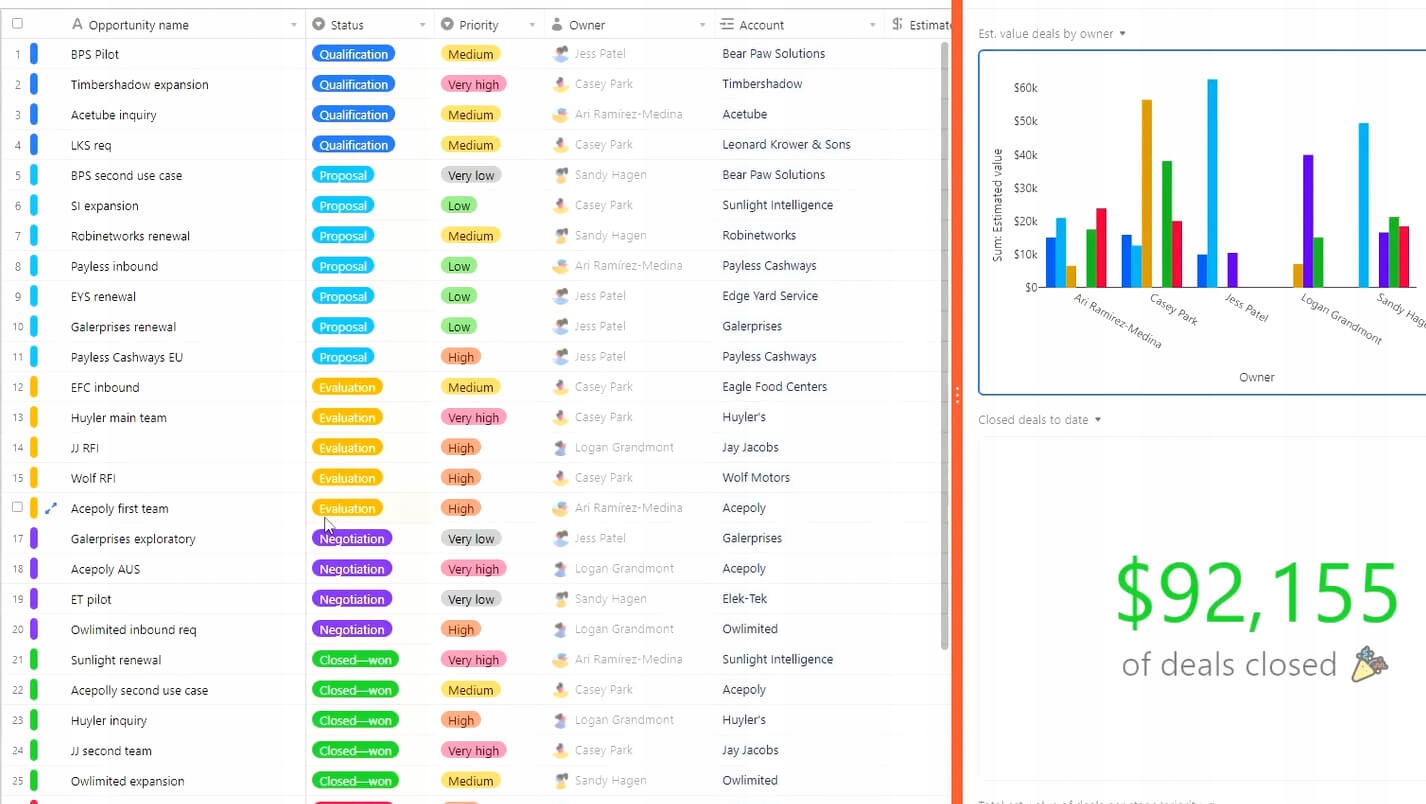The image size is (1426, 804).
Task: Click the tallest light-blue bar for Jess Patel
Action: click(x=1212, y=183)
